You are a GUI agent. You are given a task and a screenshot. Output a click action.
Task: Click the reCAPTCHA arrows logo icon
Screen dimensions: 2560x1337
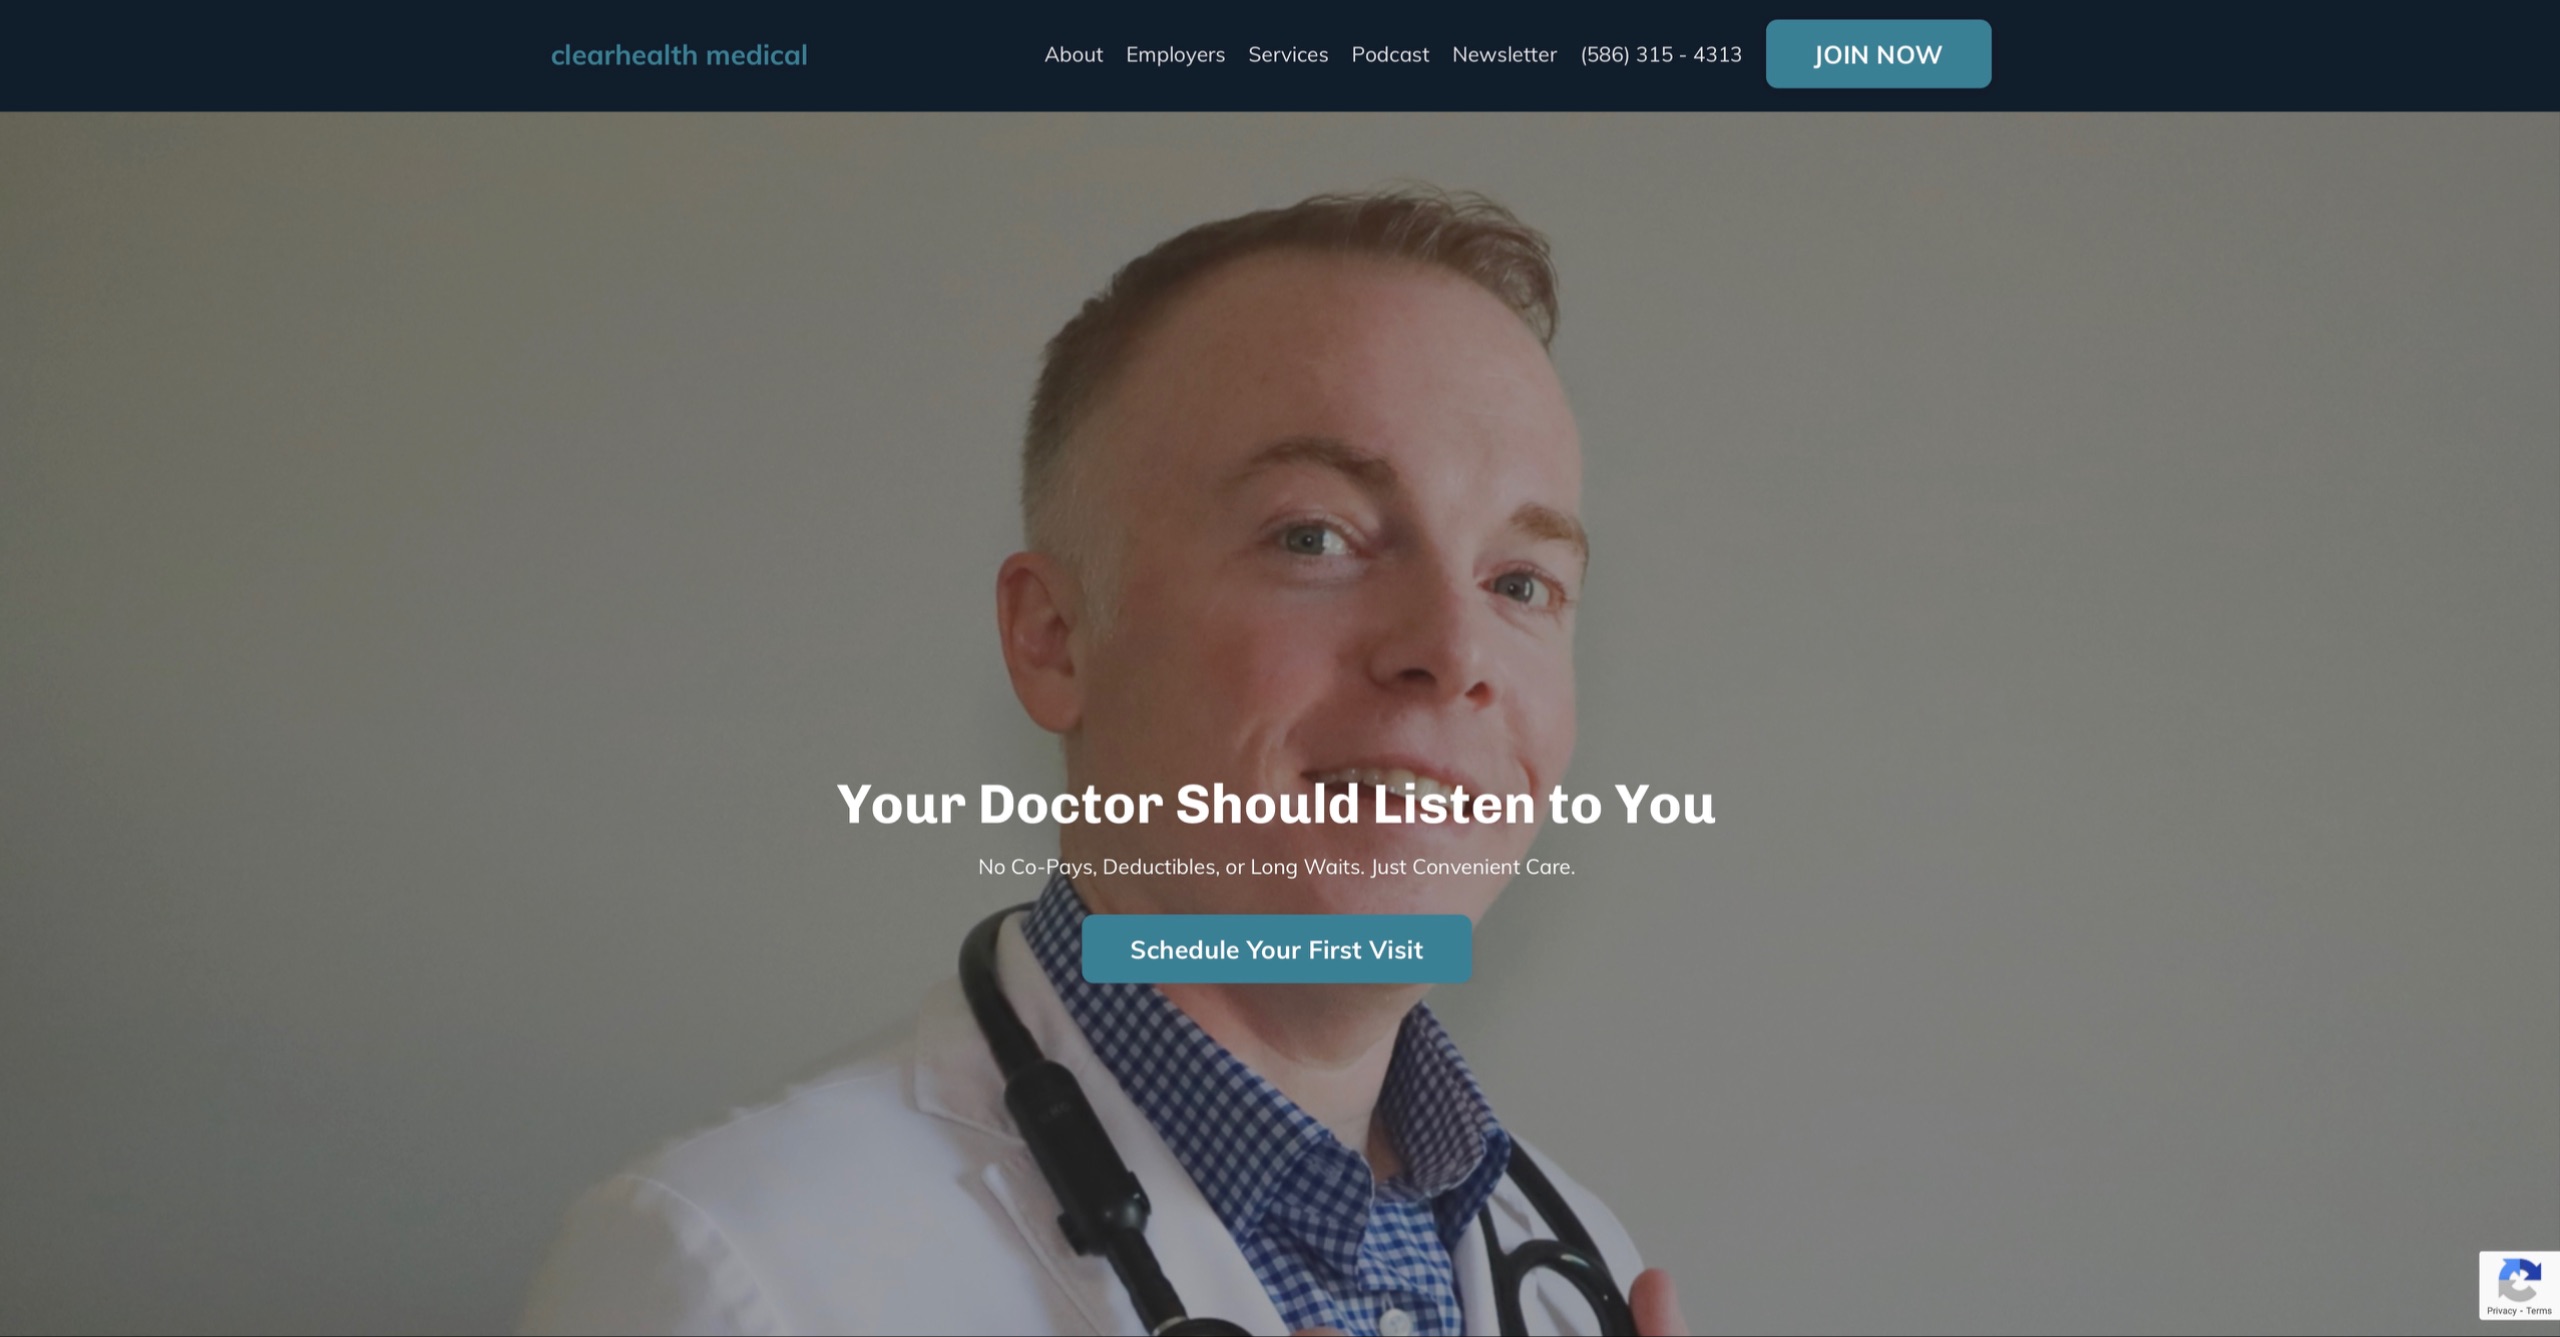[2519, 1280]
